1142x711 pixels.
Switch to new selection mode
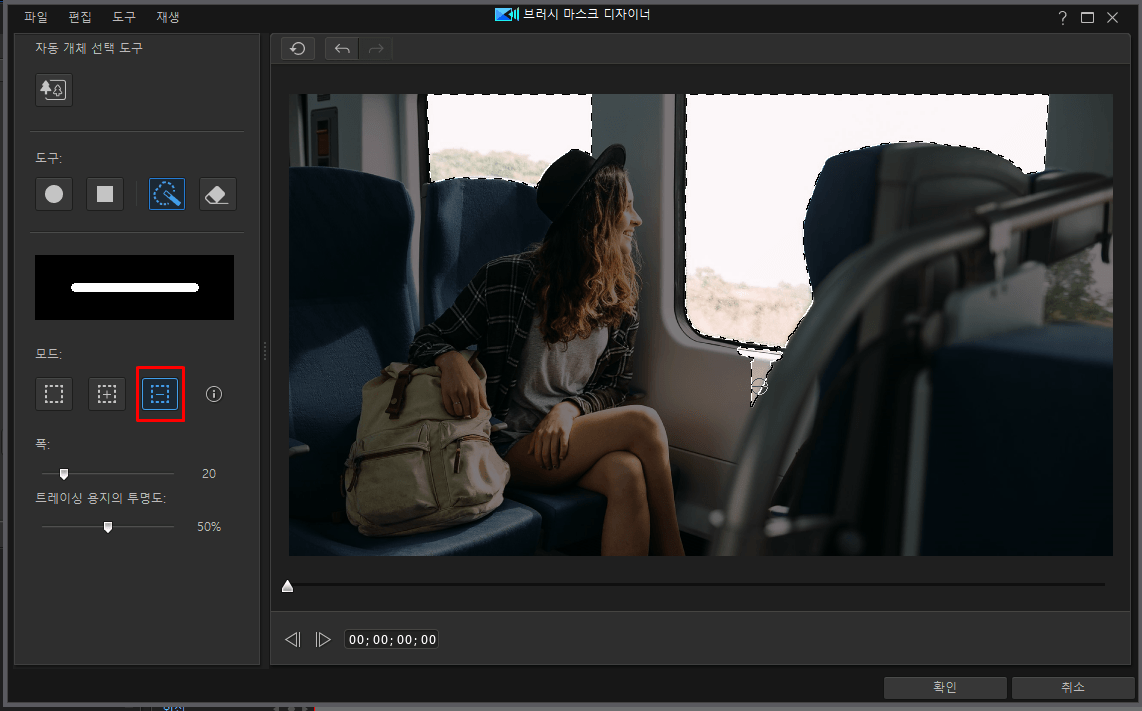point(54,394)
